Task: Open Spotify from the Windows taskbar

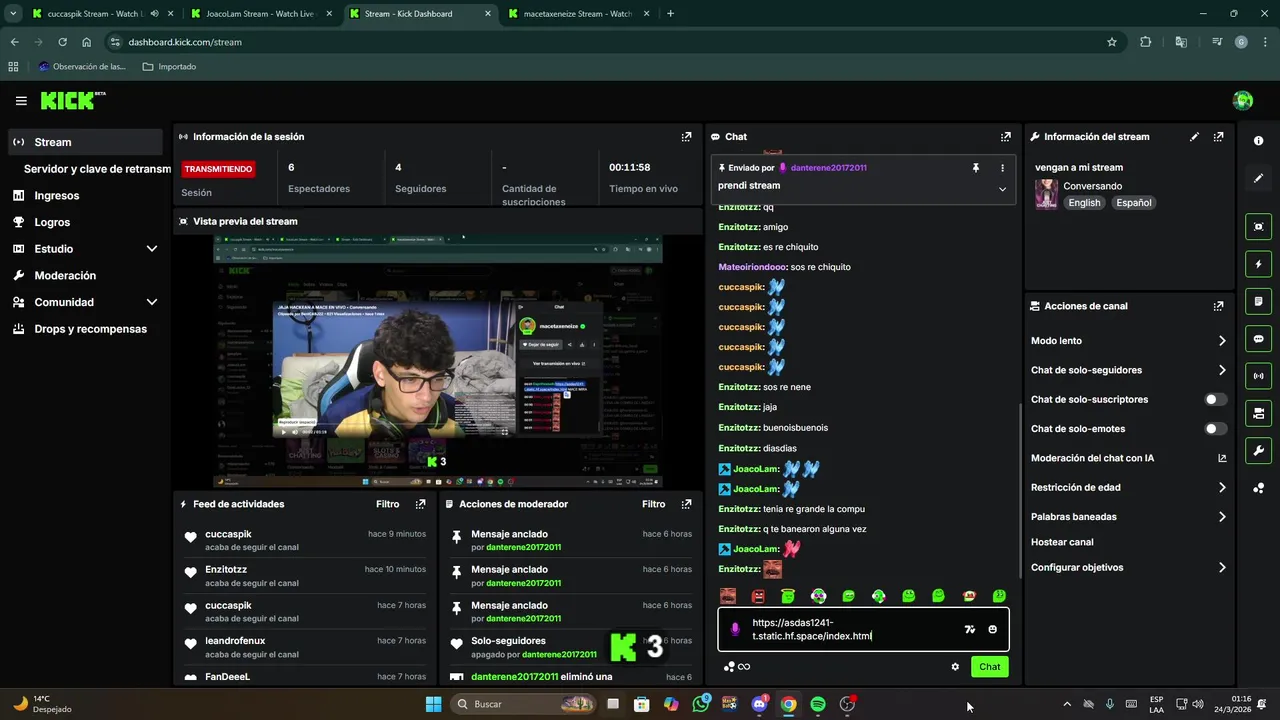Action: tap(818, 704)
